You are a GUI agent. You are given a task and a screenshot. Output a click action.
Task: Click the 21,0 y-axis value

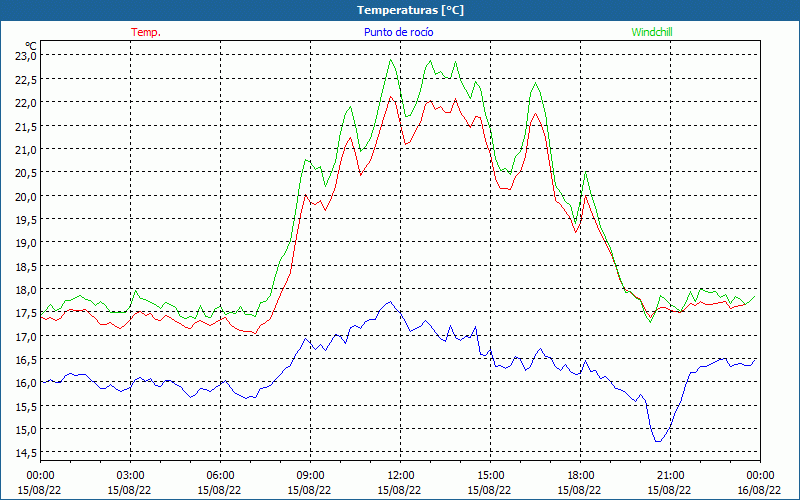point(26,149)
